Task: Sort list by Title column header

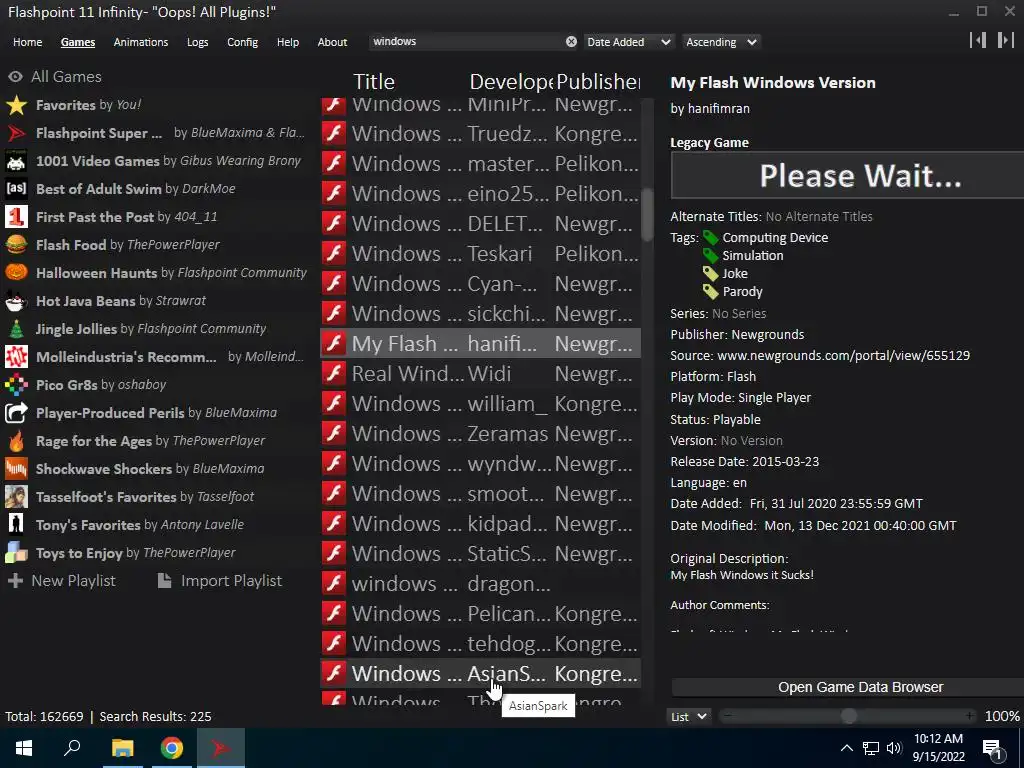Action: [x=374, y=82]
